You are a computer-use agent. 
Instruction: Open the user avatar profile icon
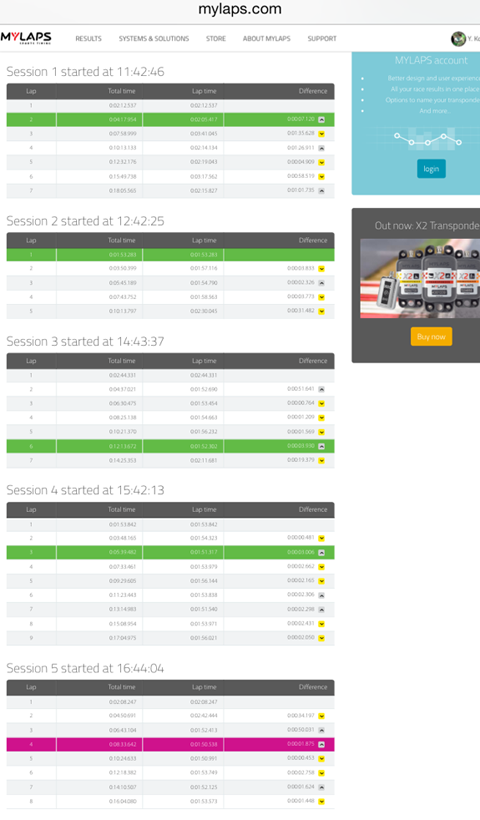click(459, 39)
